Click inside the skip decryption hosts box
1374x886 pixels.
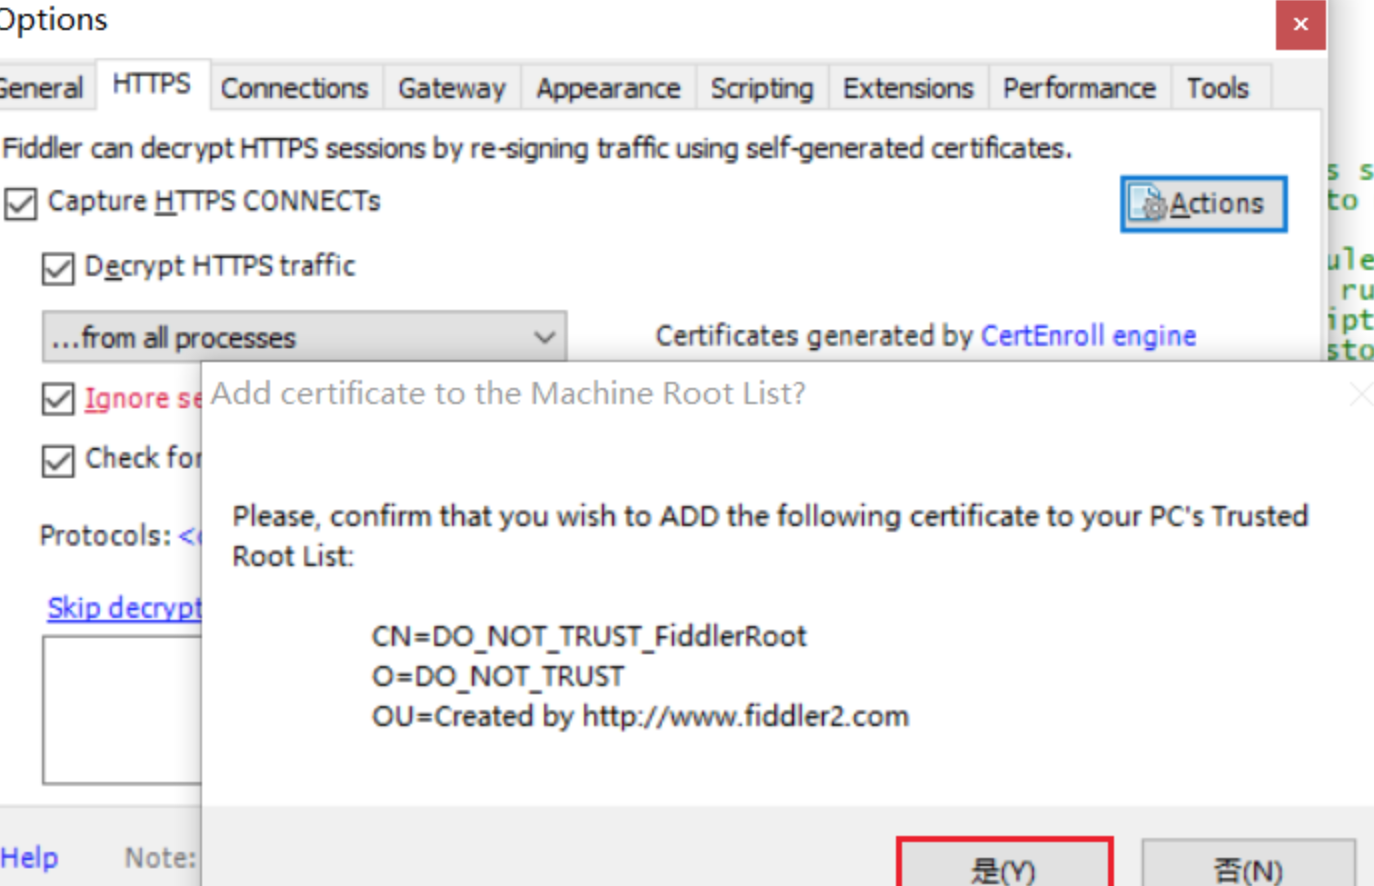click(122, 710)
